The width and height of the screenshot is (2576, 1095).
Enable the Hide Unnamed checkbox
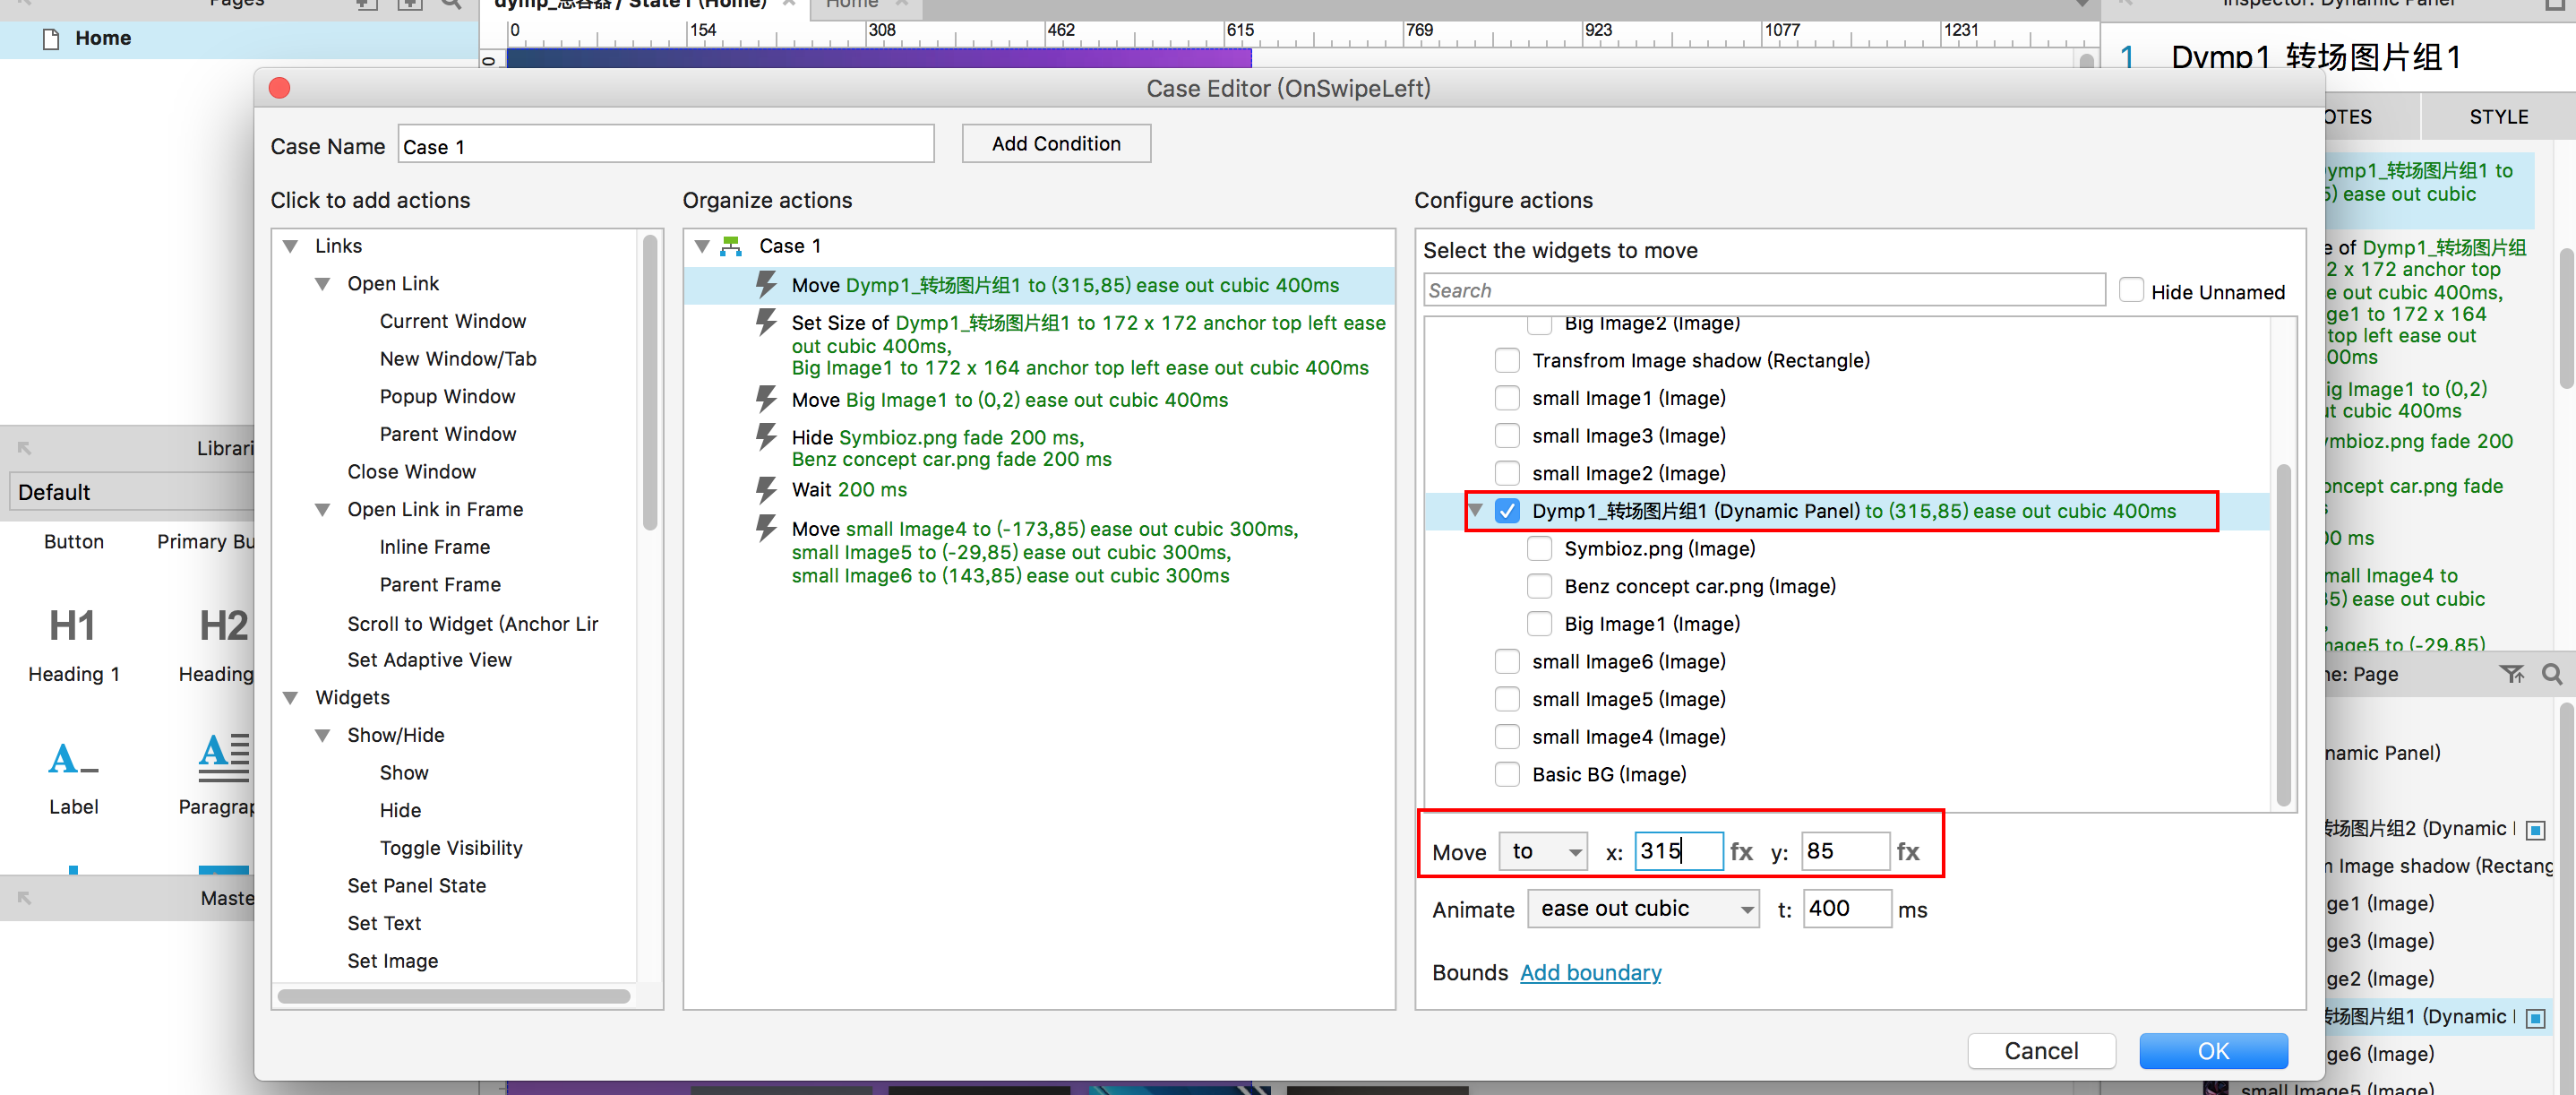pos(2131,291)
